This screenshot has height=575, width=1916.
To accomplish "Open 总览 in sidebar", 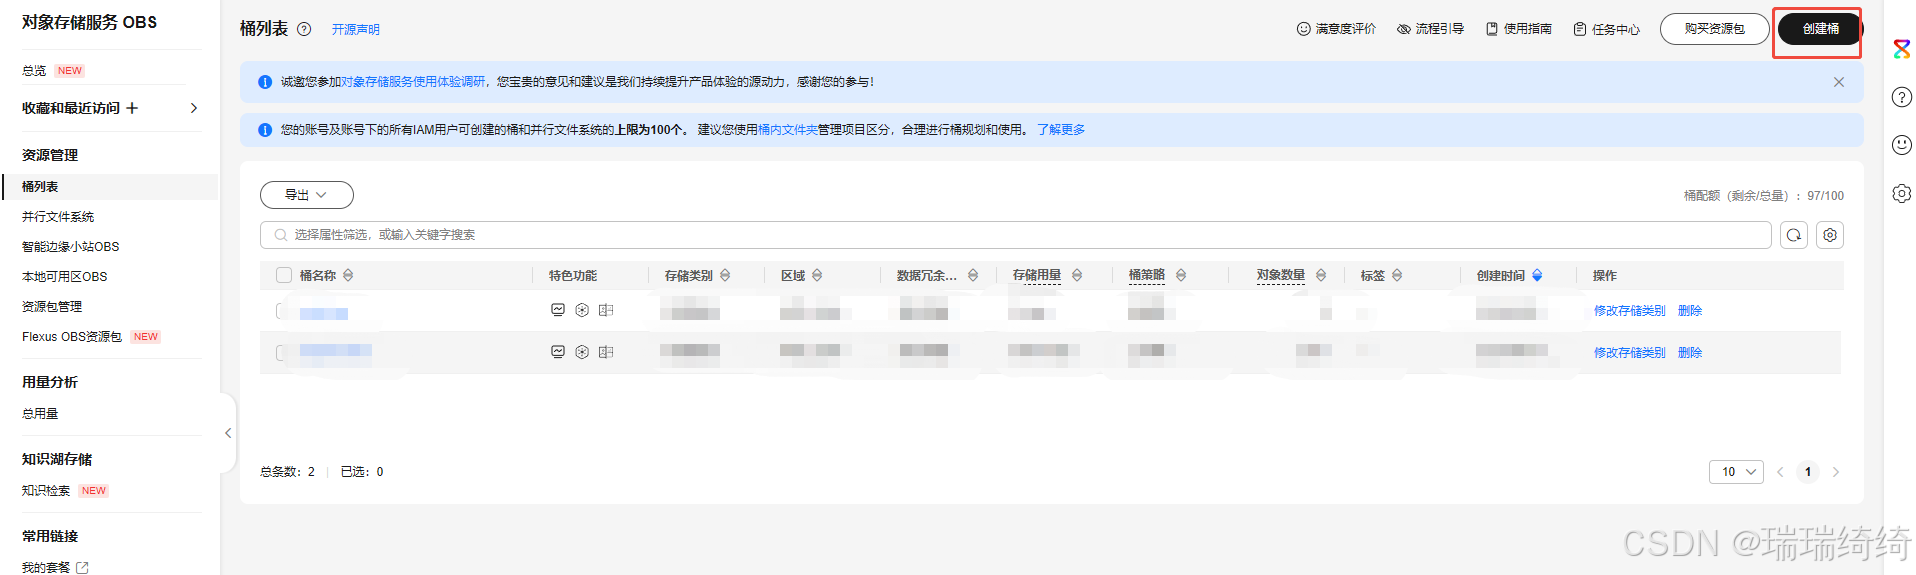I will tap(34, 71).
